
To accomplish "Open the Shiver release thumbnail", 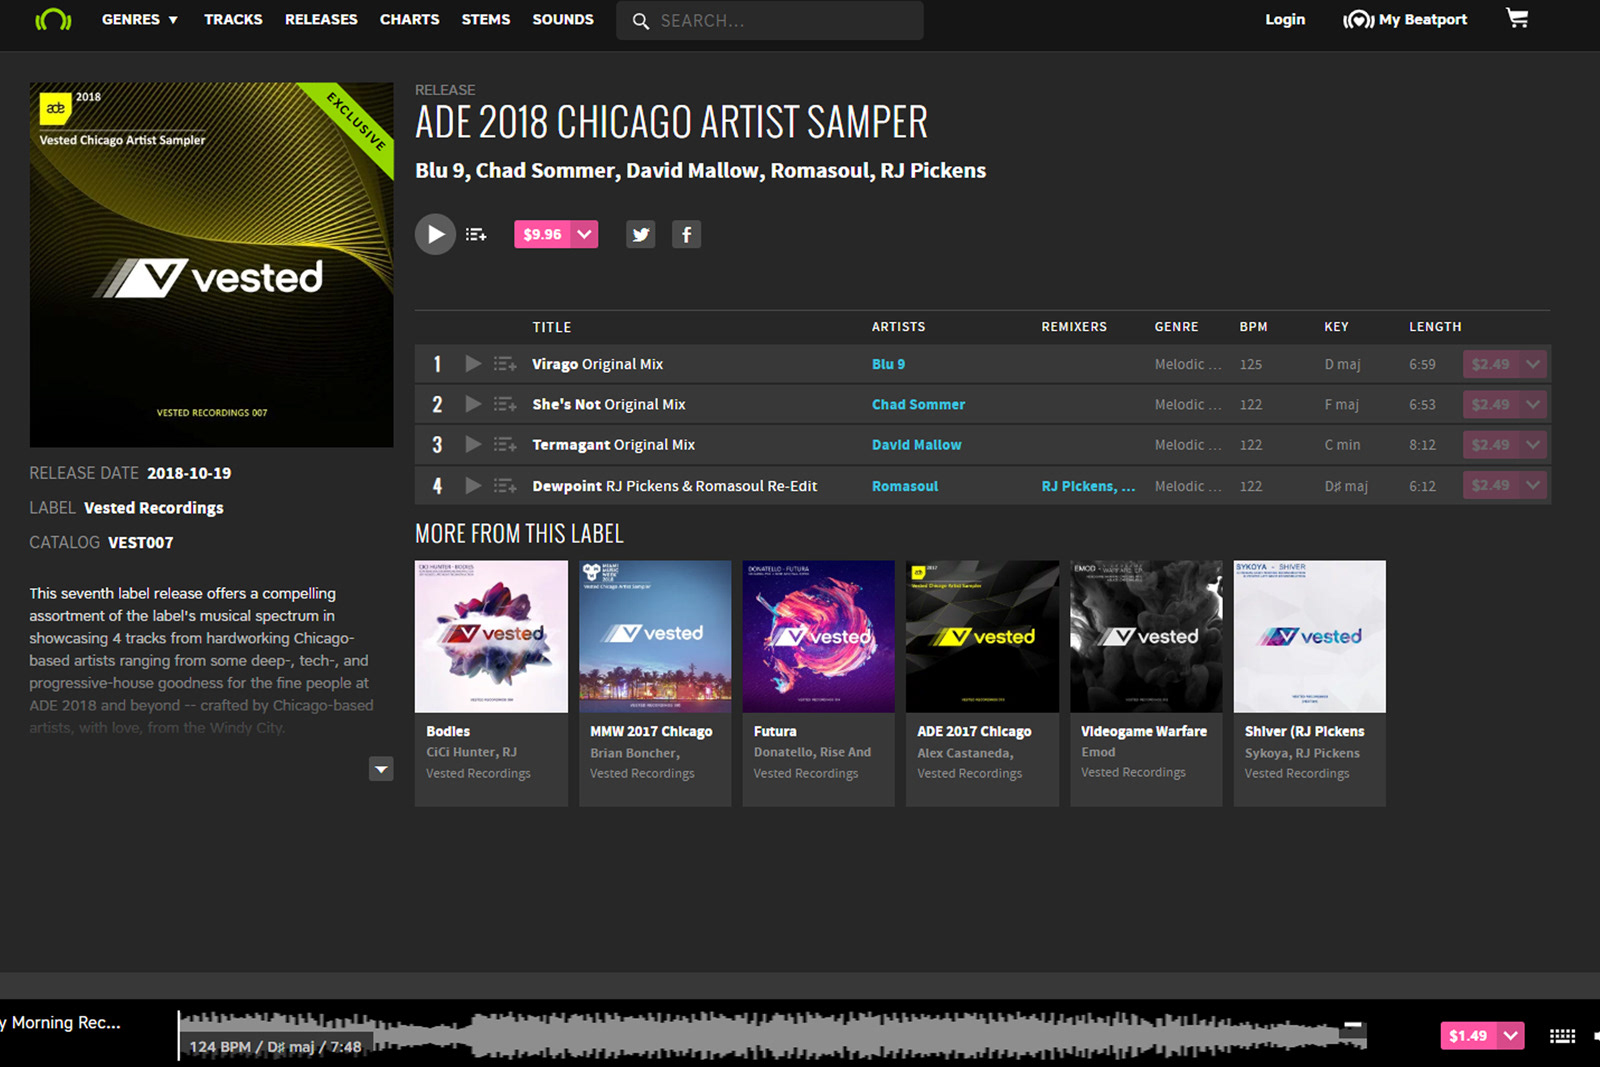I will tap(1310, 636).
